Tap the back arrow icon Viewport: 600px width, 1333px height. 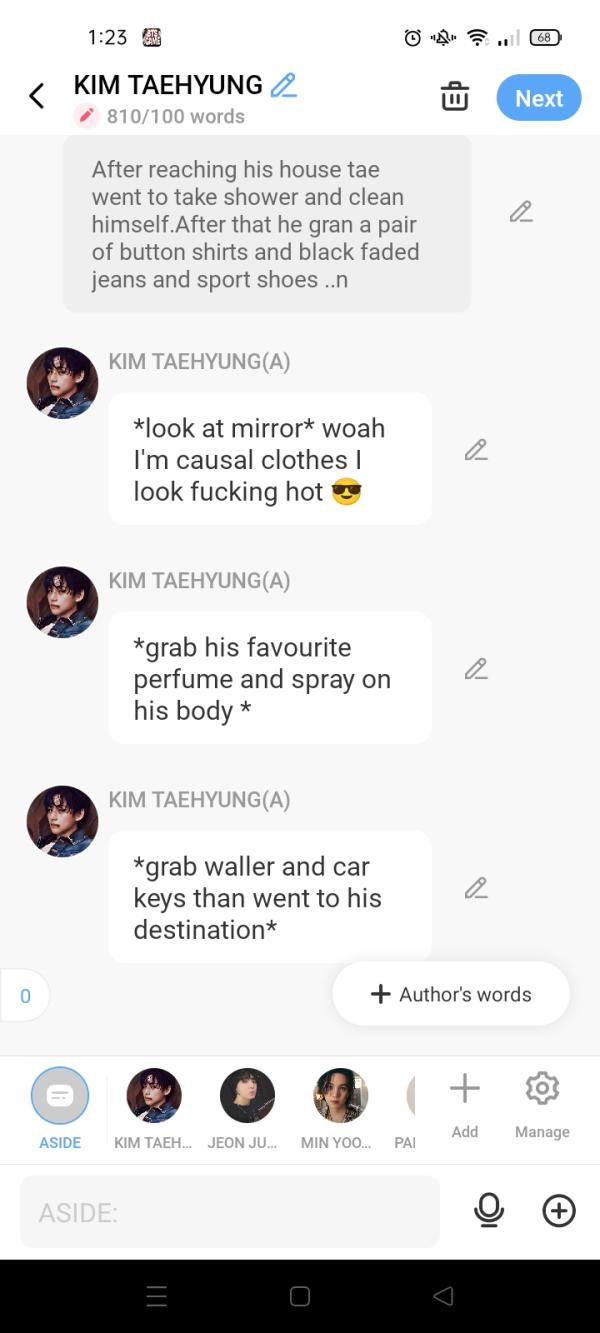coord(37,96)
